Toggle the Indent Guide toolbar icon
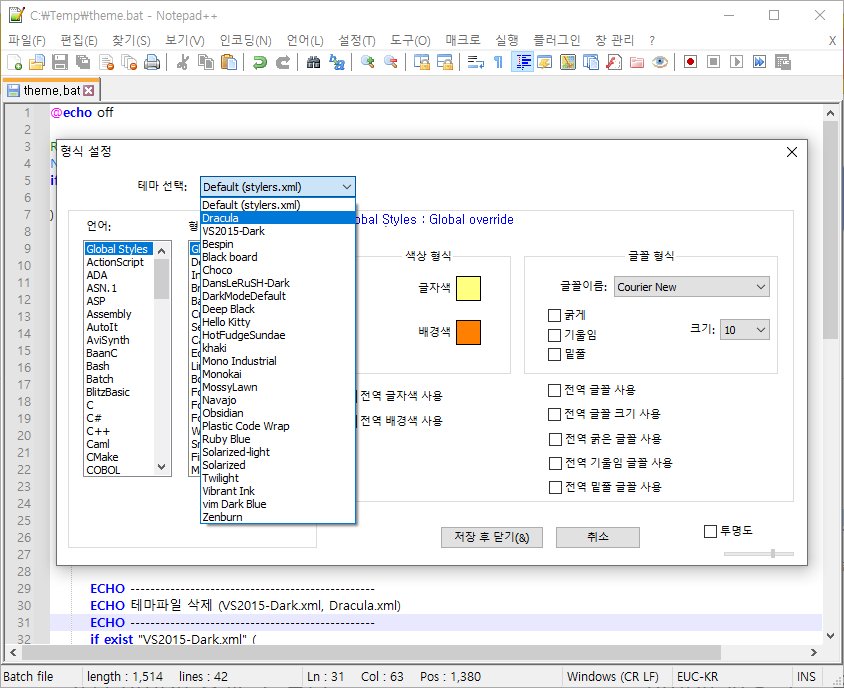844x688 pixels. (x=522, y=62)
